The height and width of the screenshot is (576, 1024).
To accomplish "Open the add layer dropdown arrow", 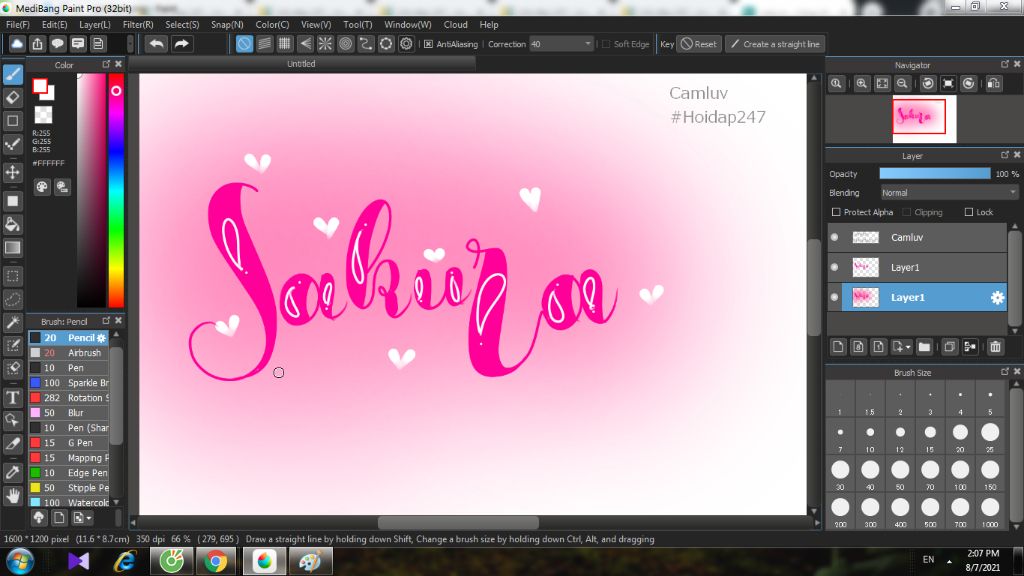I will 908,347.
